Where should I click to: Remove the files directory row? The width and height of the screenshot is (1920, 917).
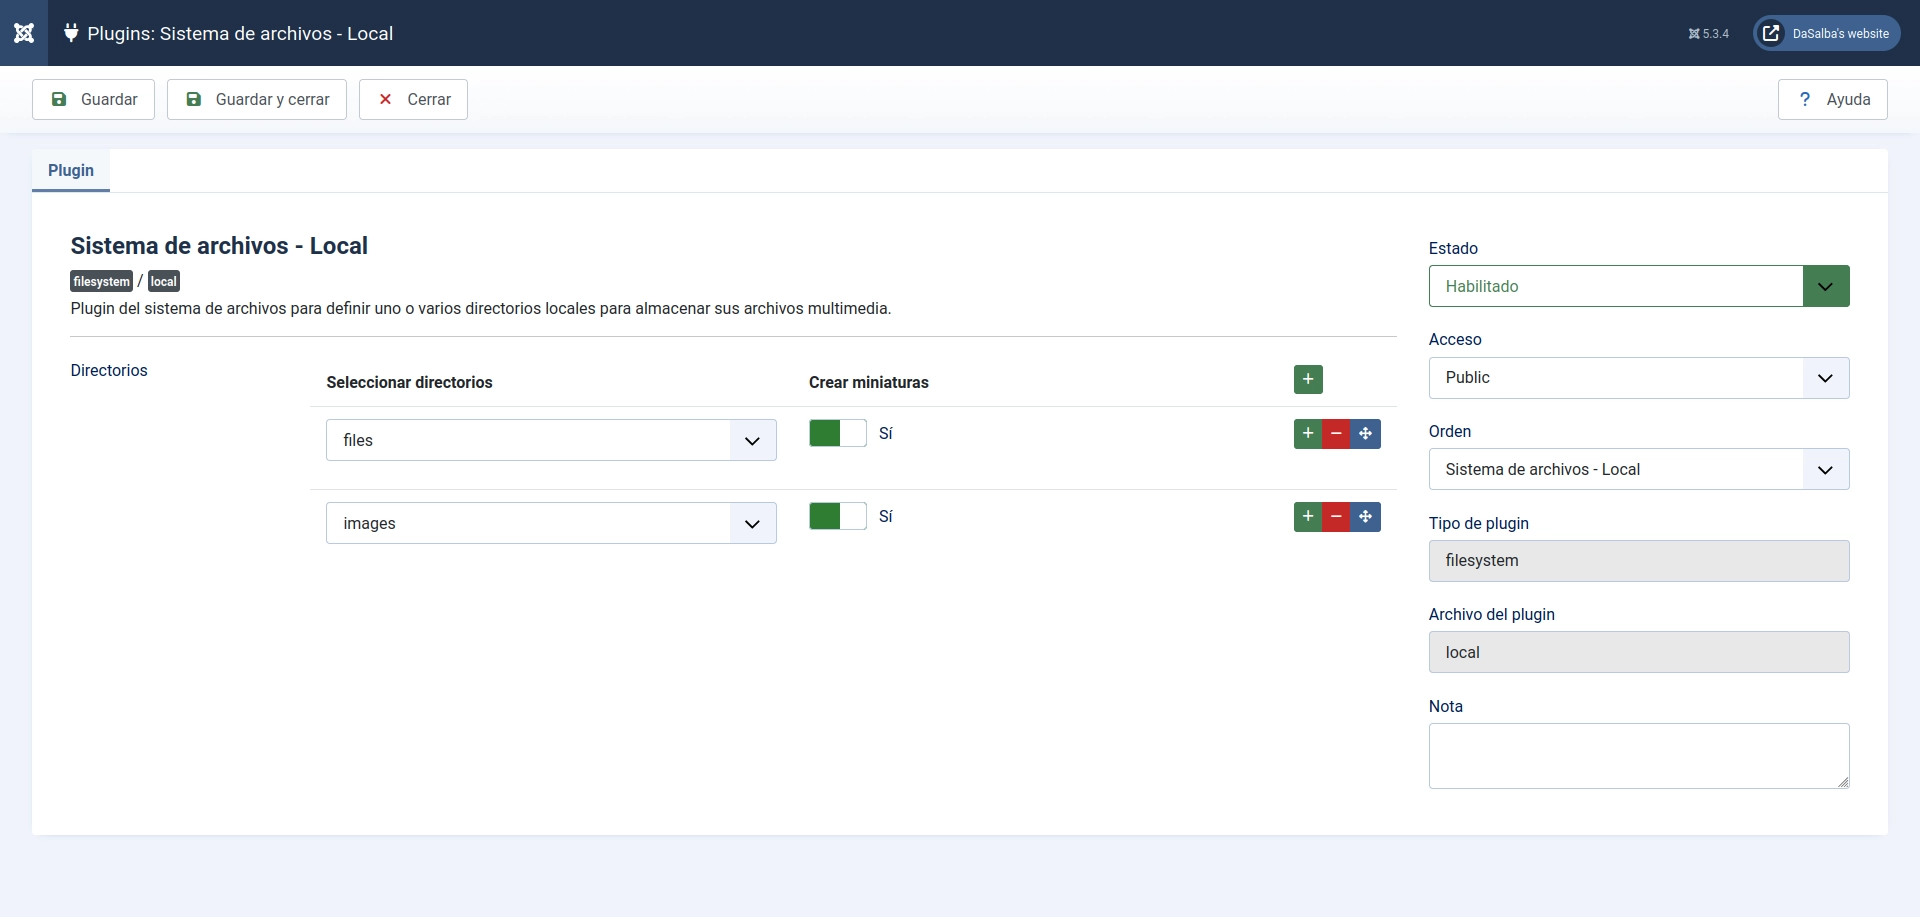tap(1336, 434)
